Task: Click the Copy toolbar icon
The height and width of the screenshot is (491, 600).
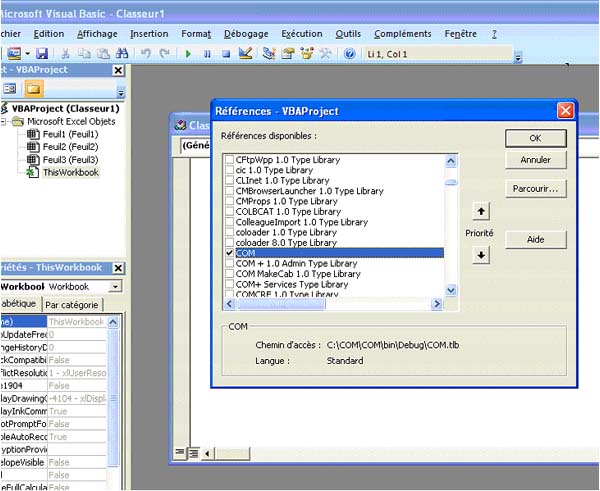Action: click(84, 54)
